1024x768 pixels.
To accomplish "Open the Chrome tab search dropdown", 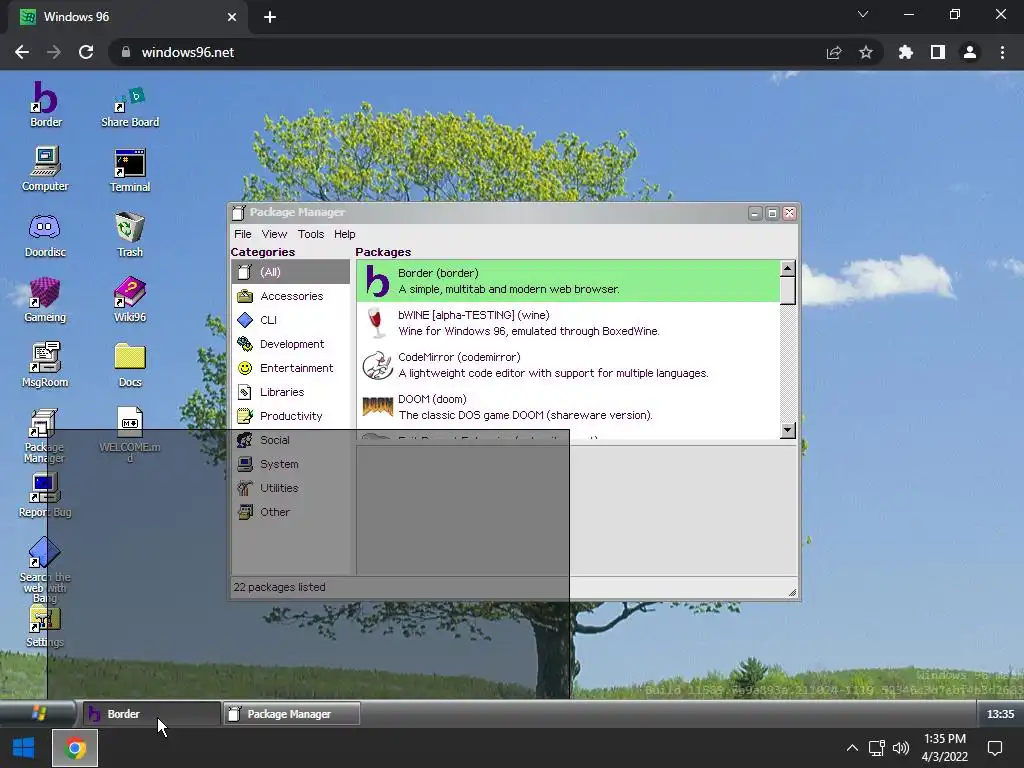I will (x=863, y=14).
